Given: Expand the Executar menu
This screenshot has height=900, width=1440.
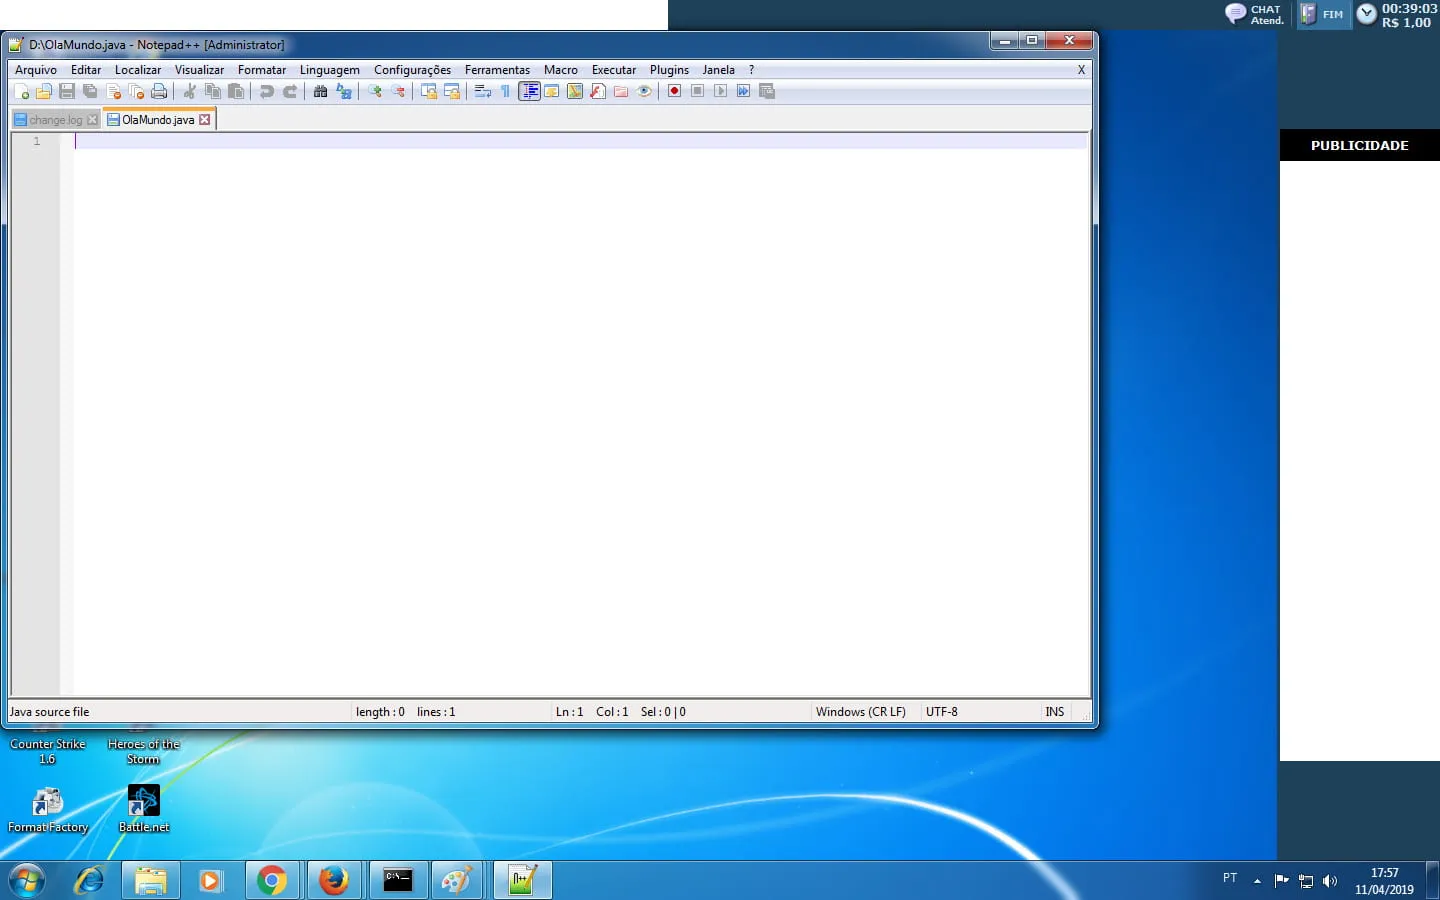Looking at the screenshot, I should click(x=613, y=70).
